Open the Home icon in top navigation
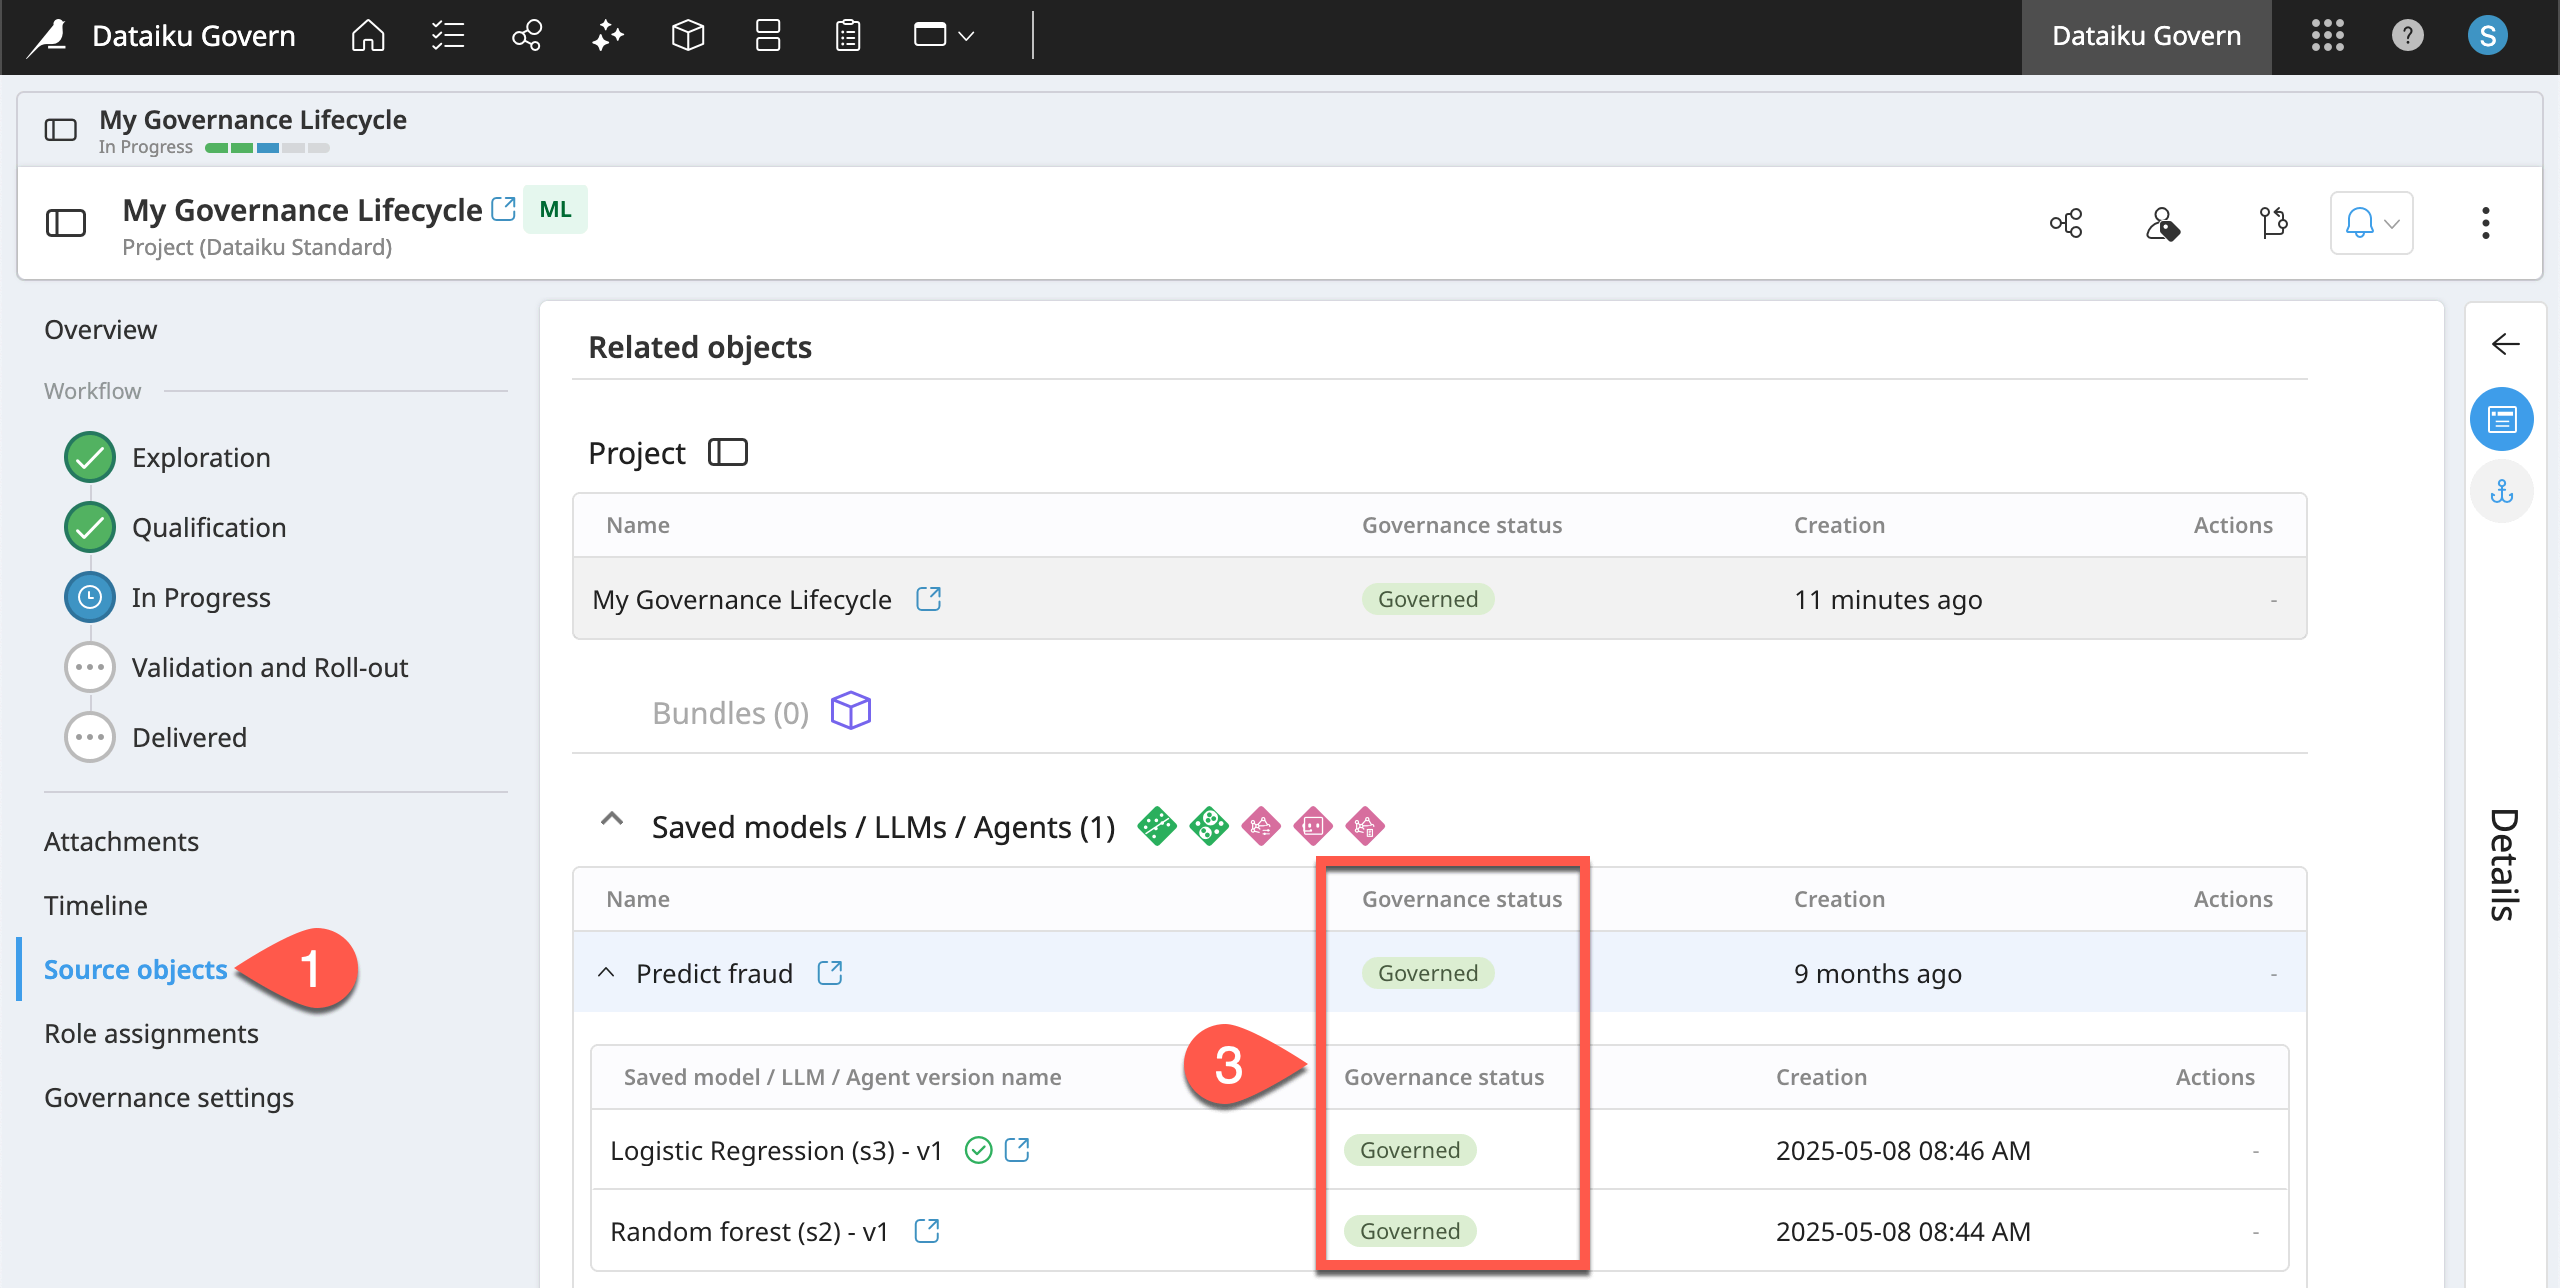2560x1288 pixels. tap(367, 35)
